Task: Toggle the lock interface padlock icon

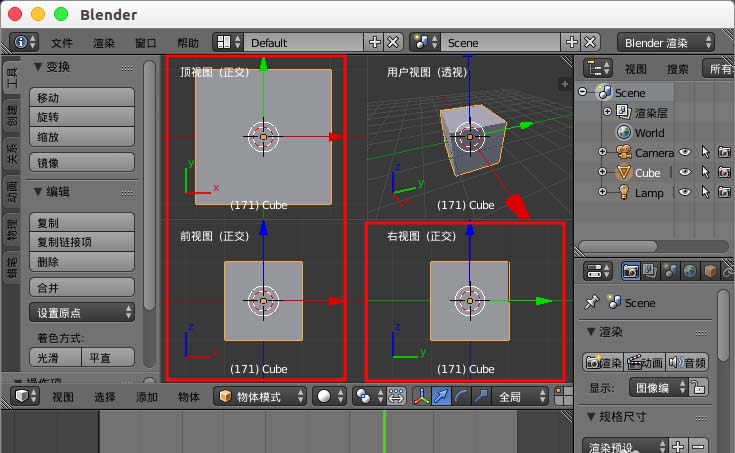Action: point(698,387)
